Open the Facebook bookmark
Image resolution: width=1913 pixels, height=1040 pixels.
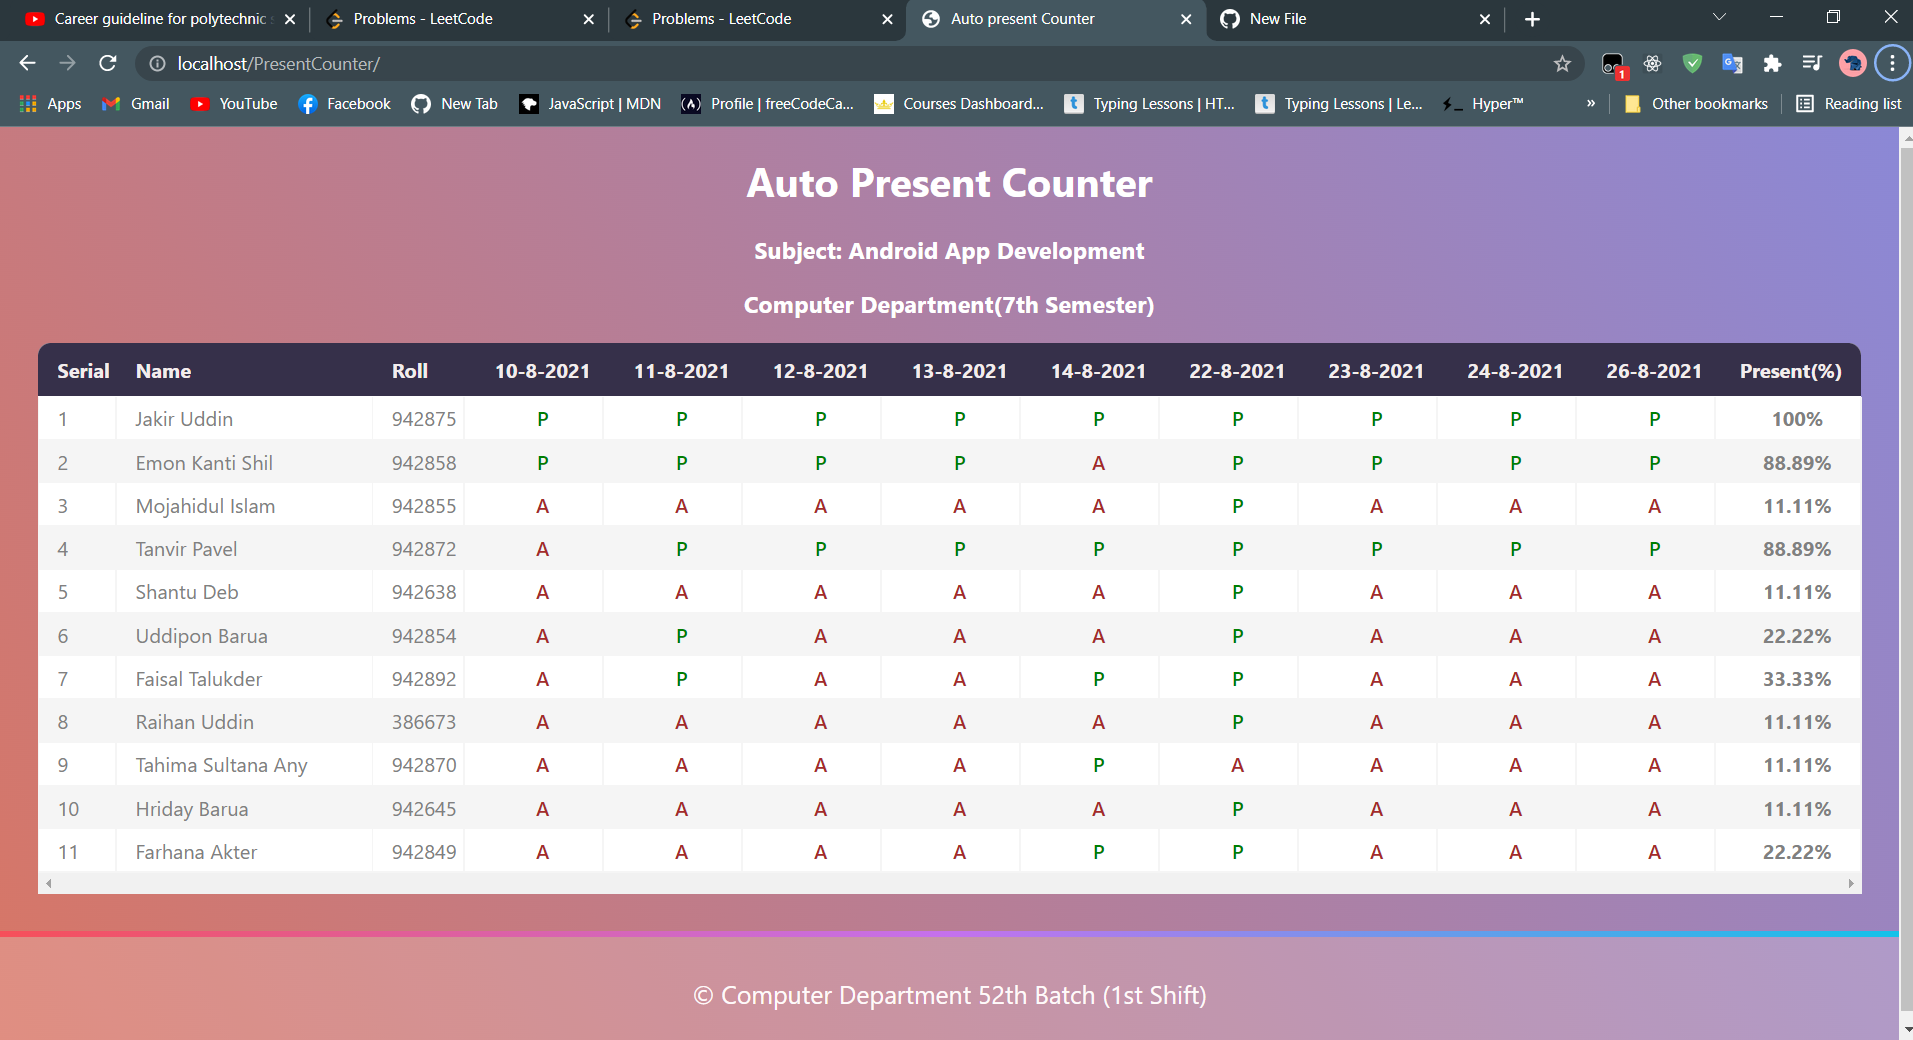(345, 104)
